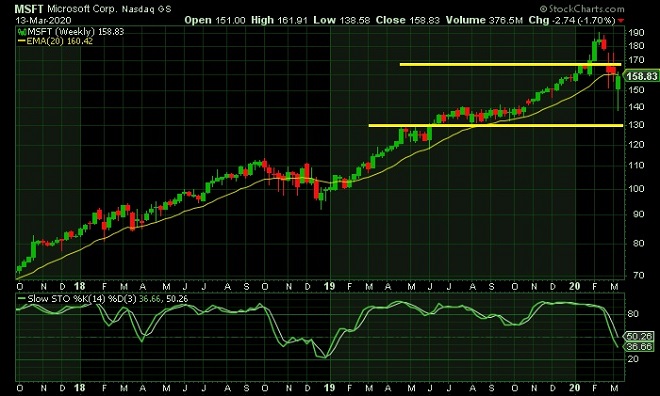
Task: Click the candlestick icon before MSFT (Weekly)
Action: coord(22,32)
